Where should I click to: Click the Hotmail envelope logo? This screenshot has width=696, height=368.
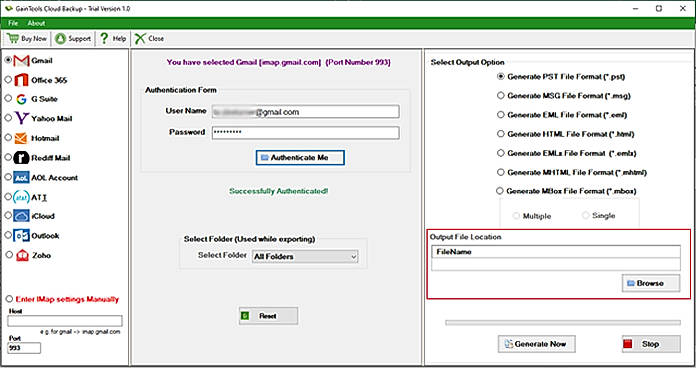point(21,138)
